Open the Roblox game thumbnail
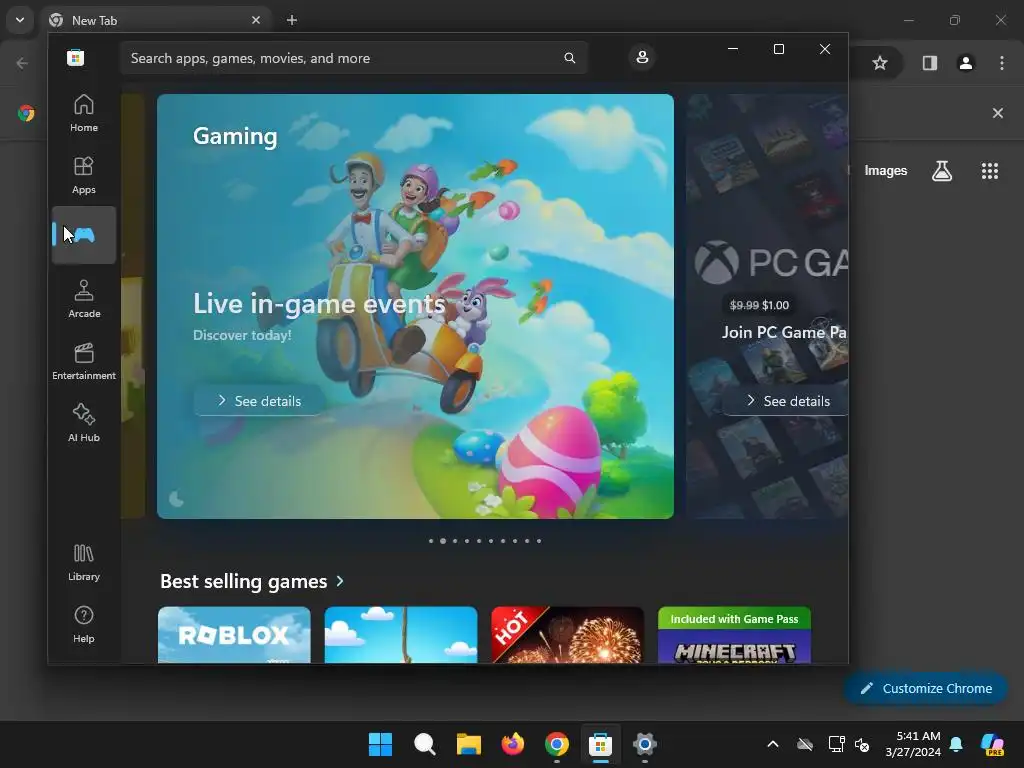 234,635
